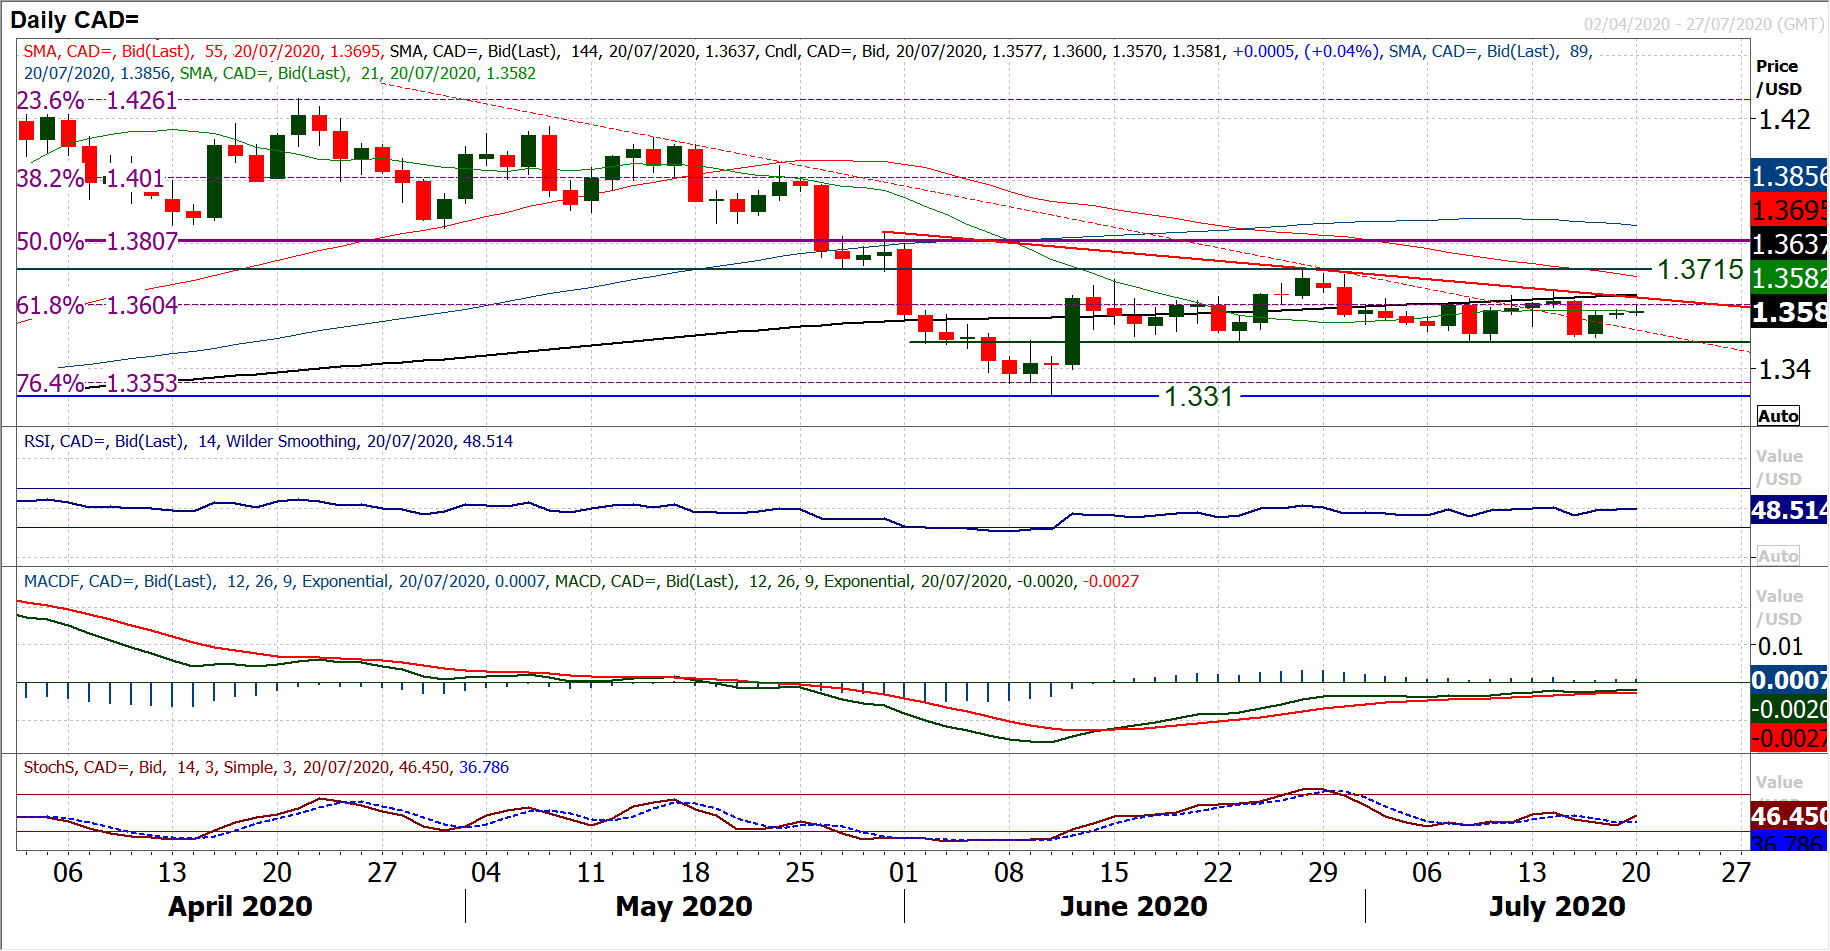Click the May 2020 month label
The height and width of the screenshot is (951, 1830).
point(684,906)
